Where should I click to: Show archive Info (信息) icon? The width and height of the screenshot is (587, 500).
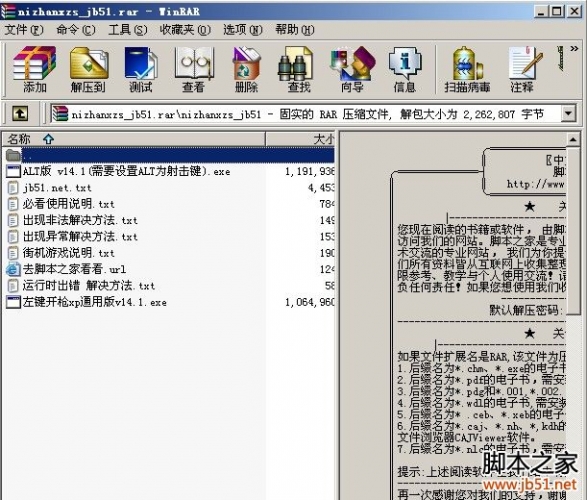pyautogui.click(x=405, y=69)
